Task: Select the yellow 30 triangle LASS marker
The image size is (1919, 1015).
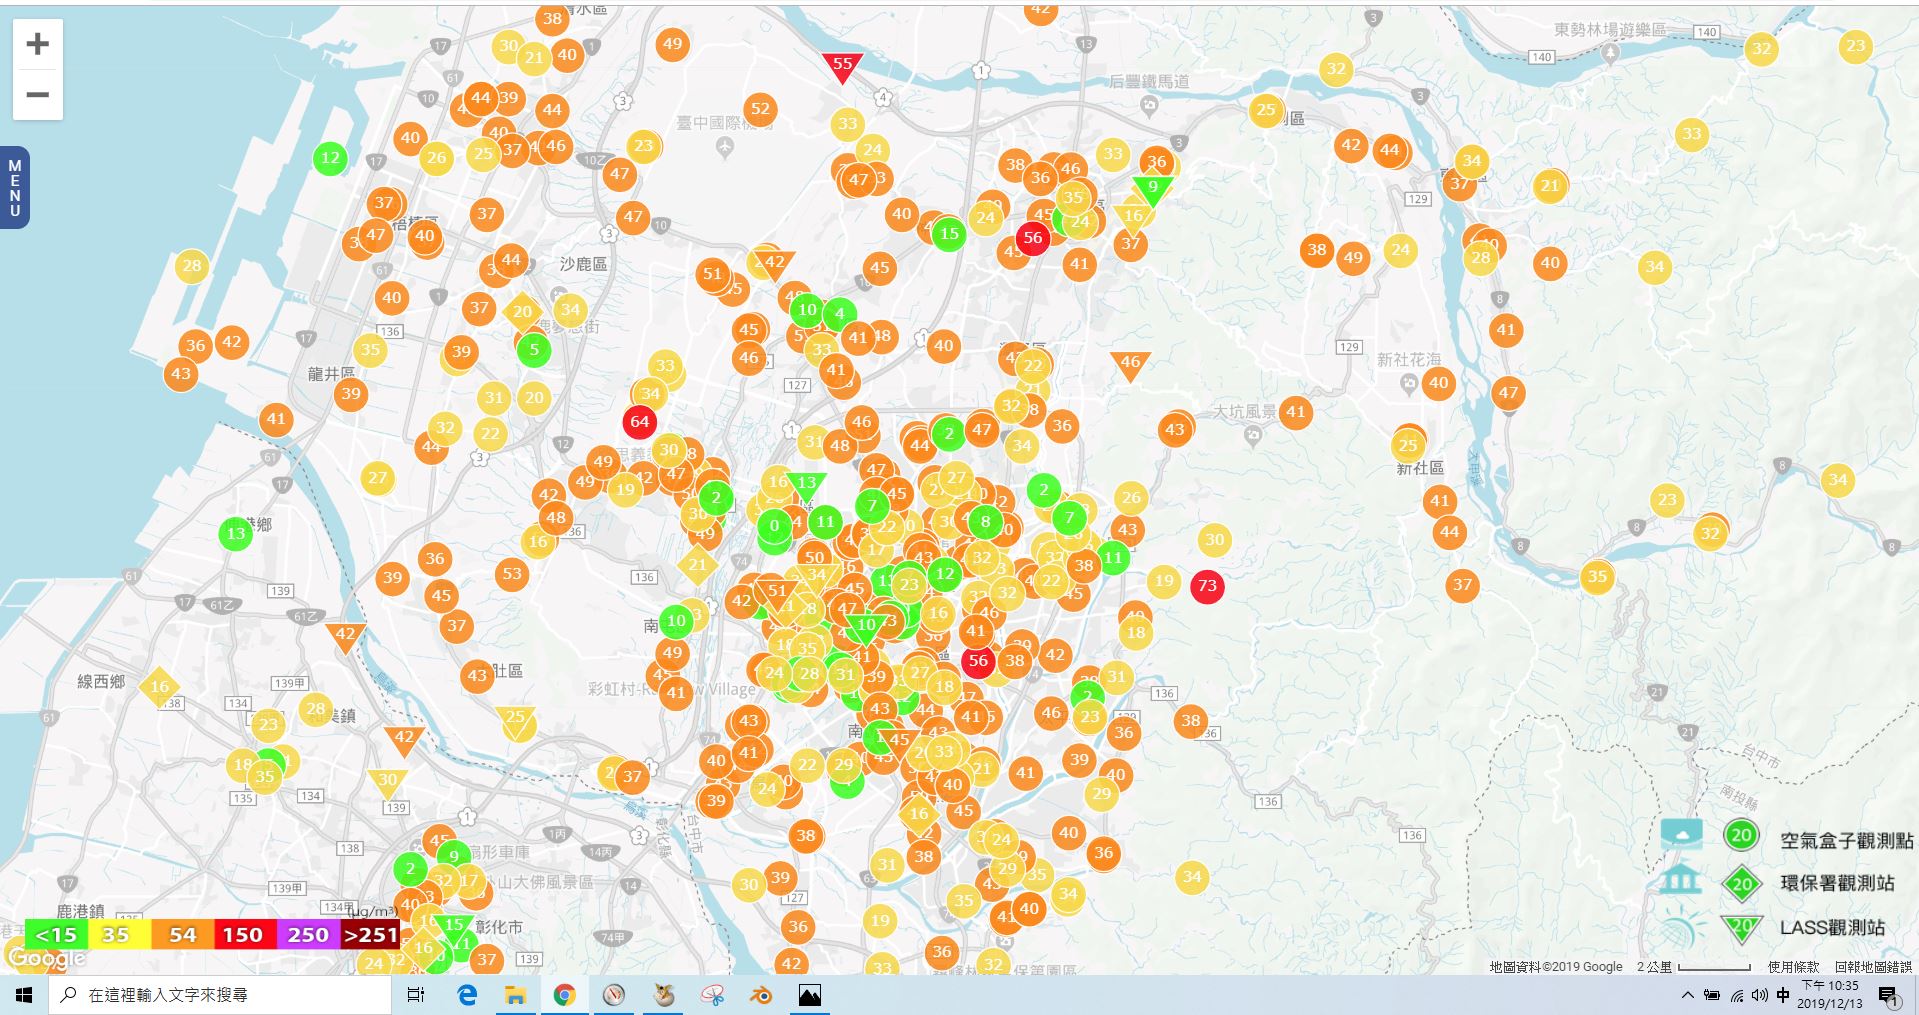Action: coord(387,783)
